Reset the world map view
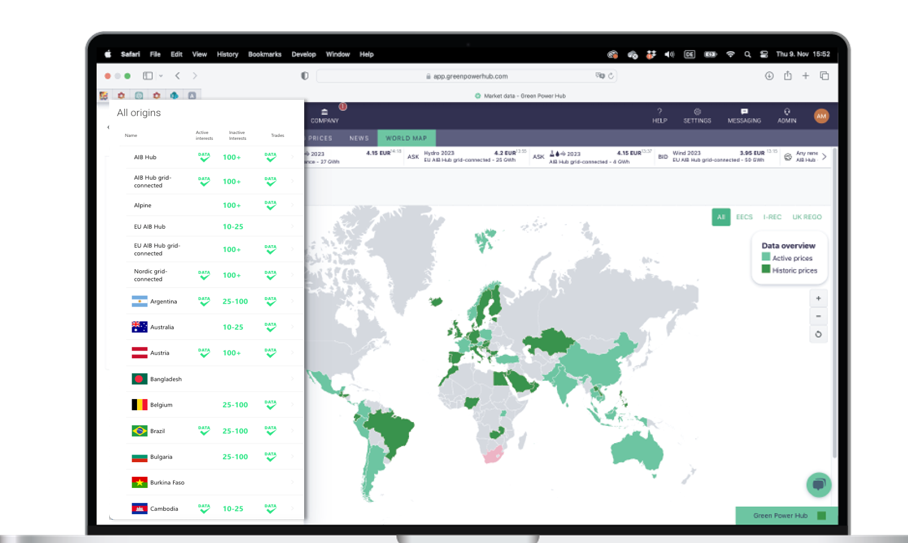The image size is (908, 543). point(818,334)
